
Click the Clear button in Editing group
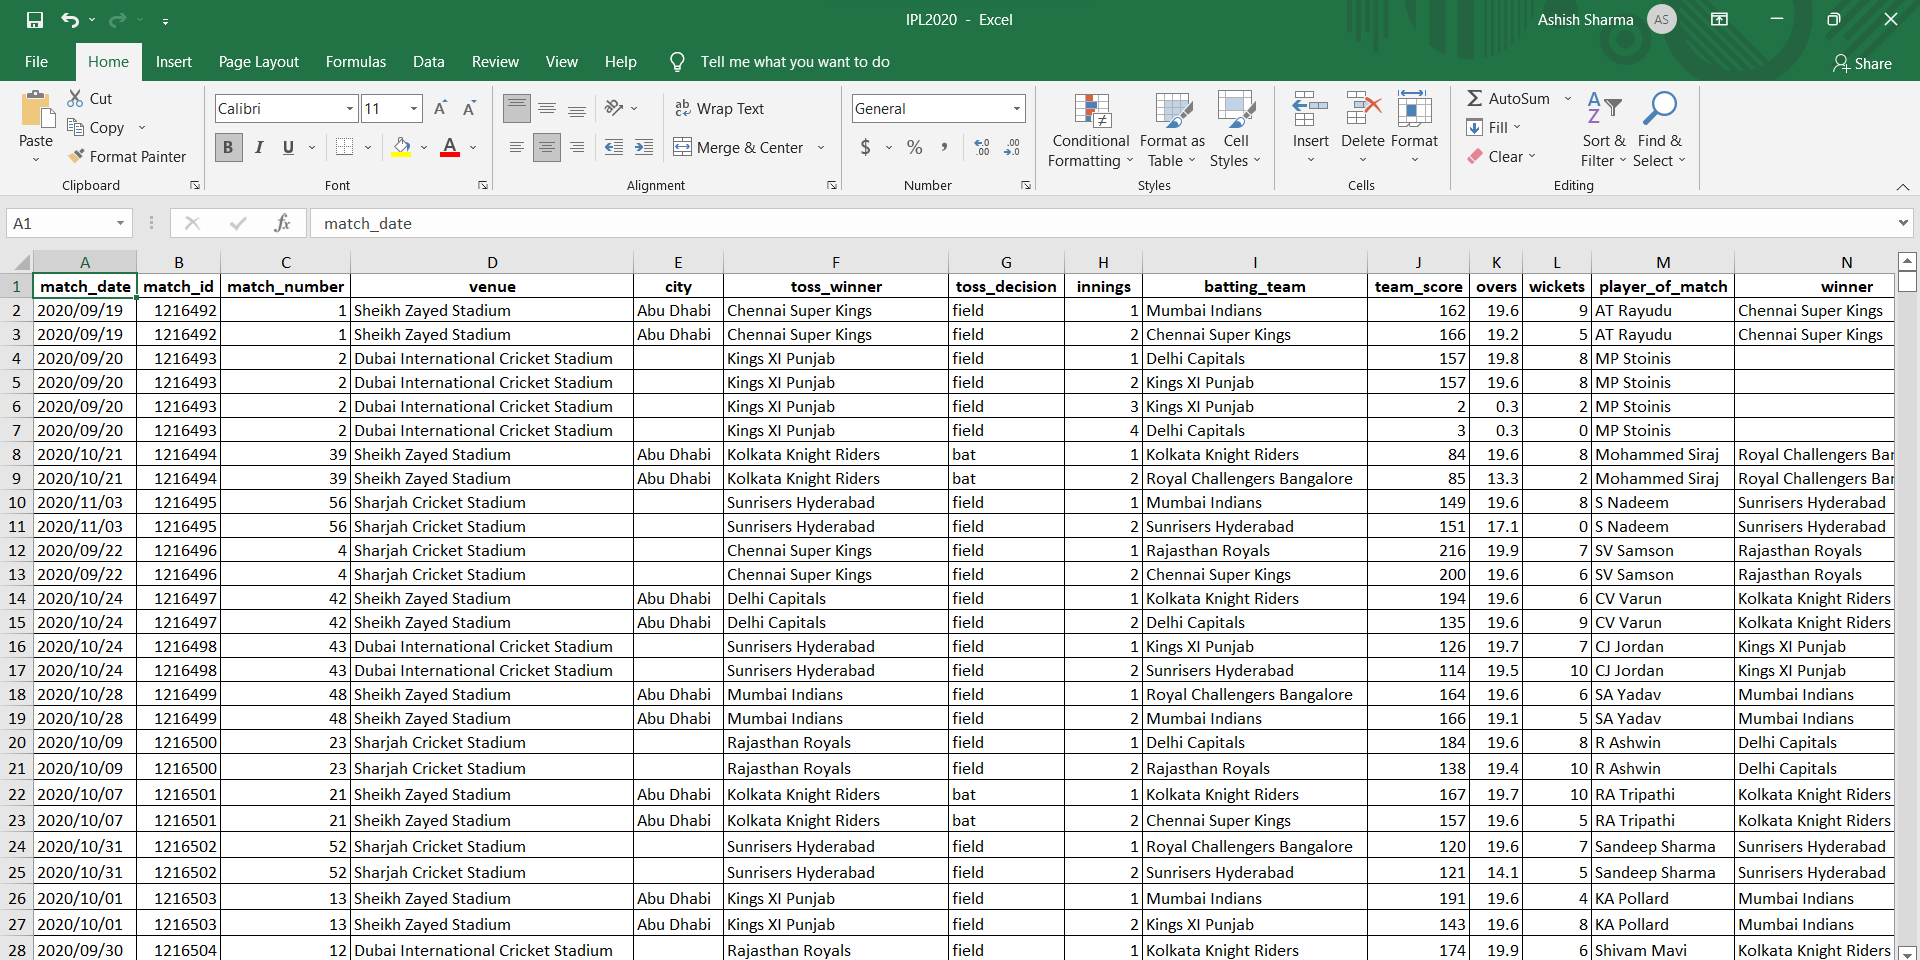click(1500, 156)
